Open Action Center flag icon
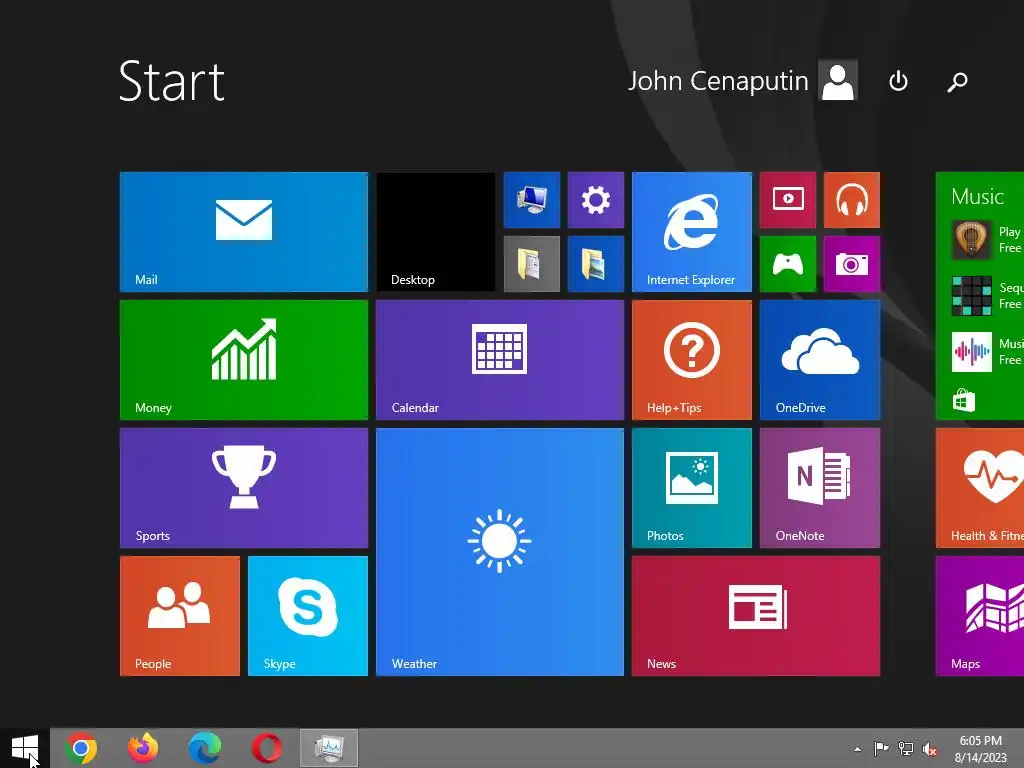The image size is (1024, 768). pos(881,748)
